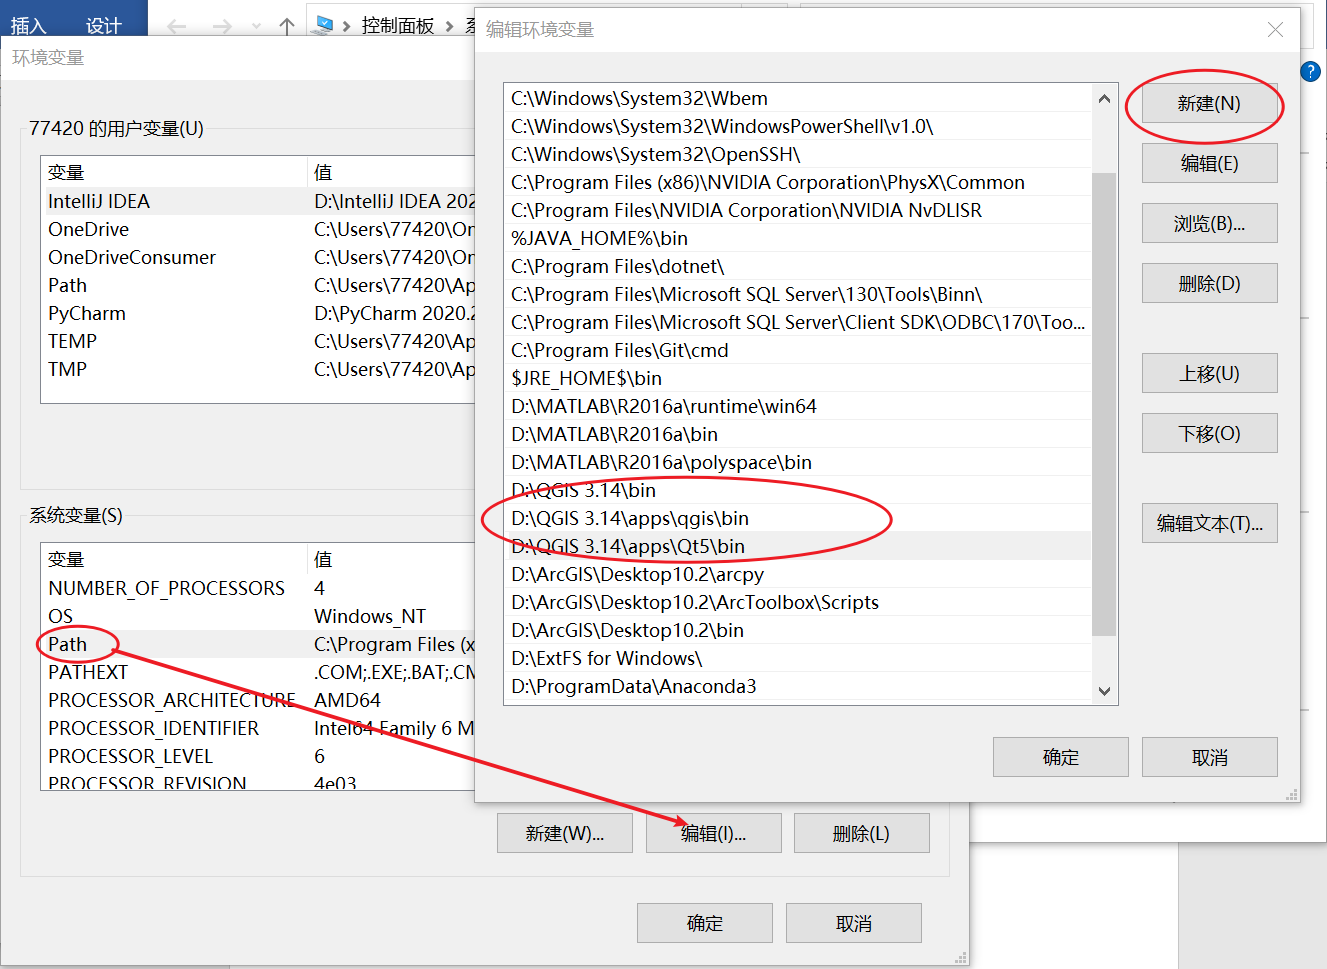Click 变量 column header in system variables
This screenshot has height=969, width=1327.
coord(174,559)
